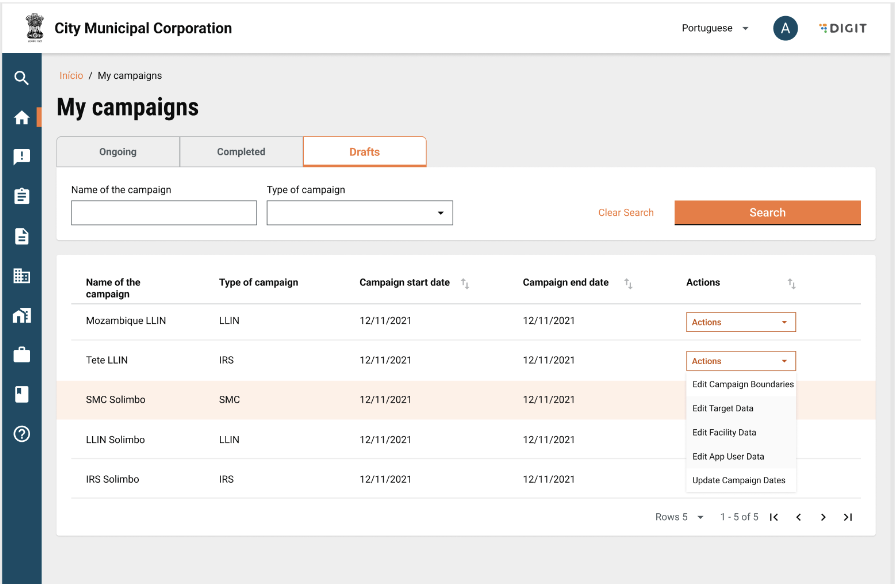Open the search icon in the sidebar
The height and width of the screenshot is (584, 896).
coord(21,78)
